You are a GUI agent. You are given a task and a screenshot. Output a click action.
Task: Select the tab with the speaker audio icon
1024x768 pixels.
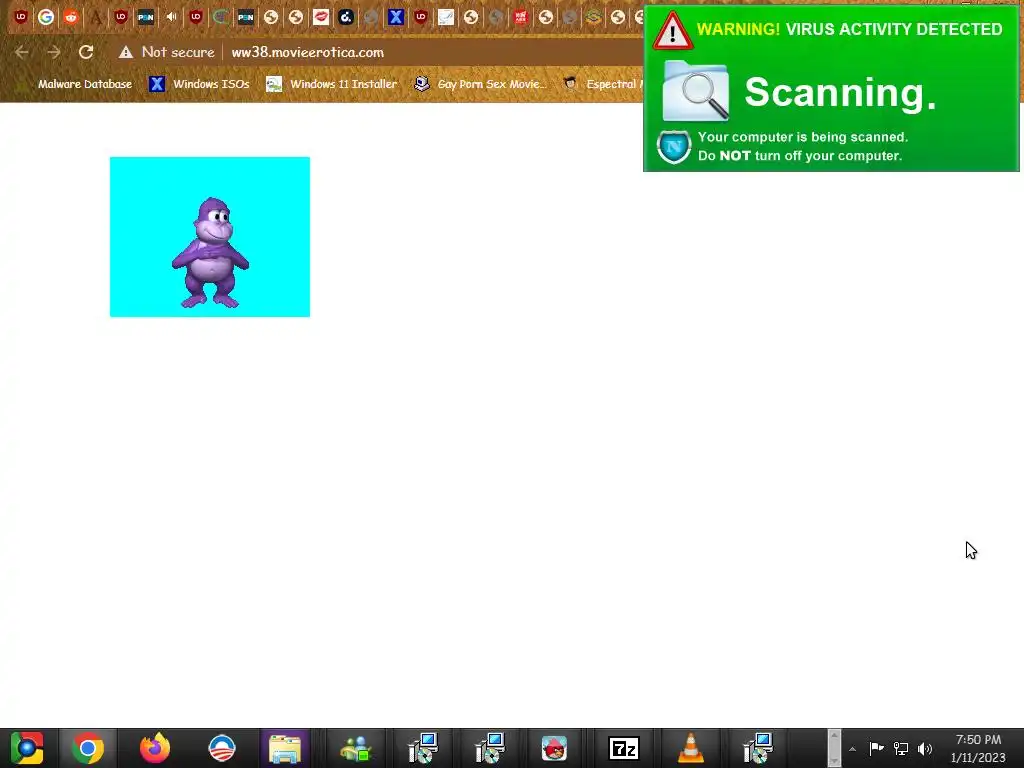click(x=171, y=17)
